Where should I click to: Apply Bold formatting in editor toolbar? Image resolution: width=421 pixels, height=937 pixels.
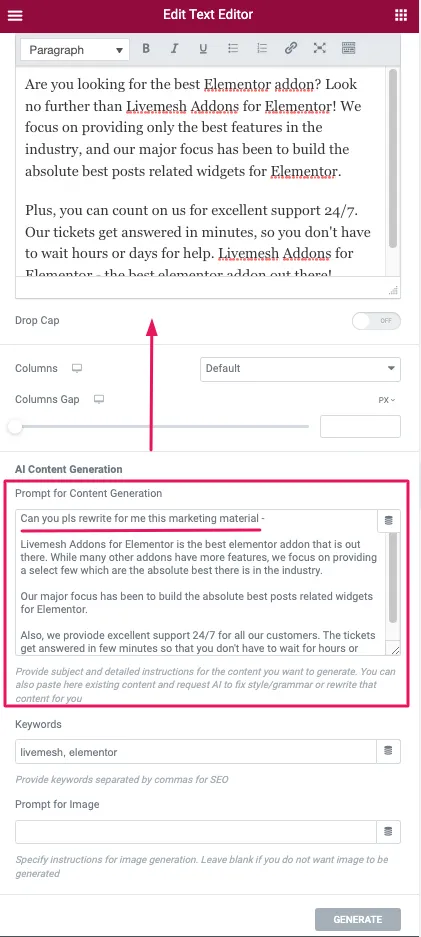point(146,49)
